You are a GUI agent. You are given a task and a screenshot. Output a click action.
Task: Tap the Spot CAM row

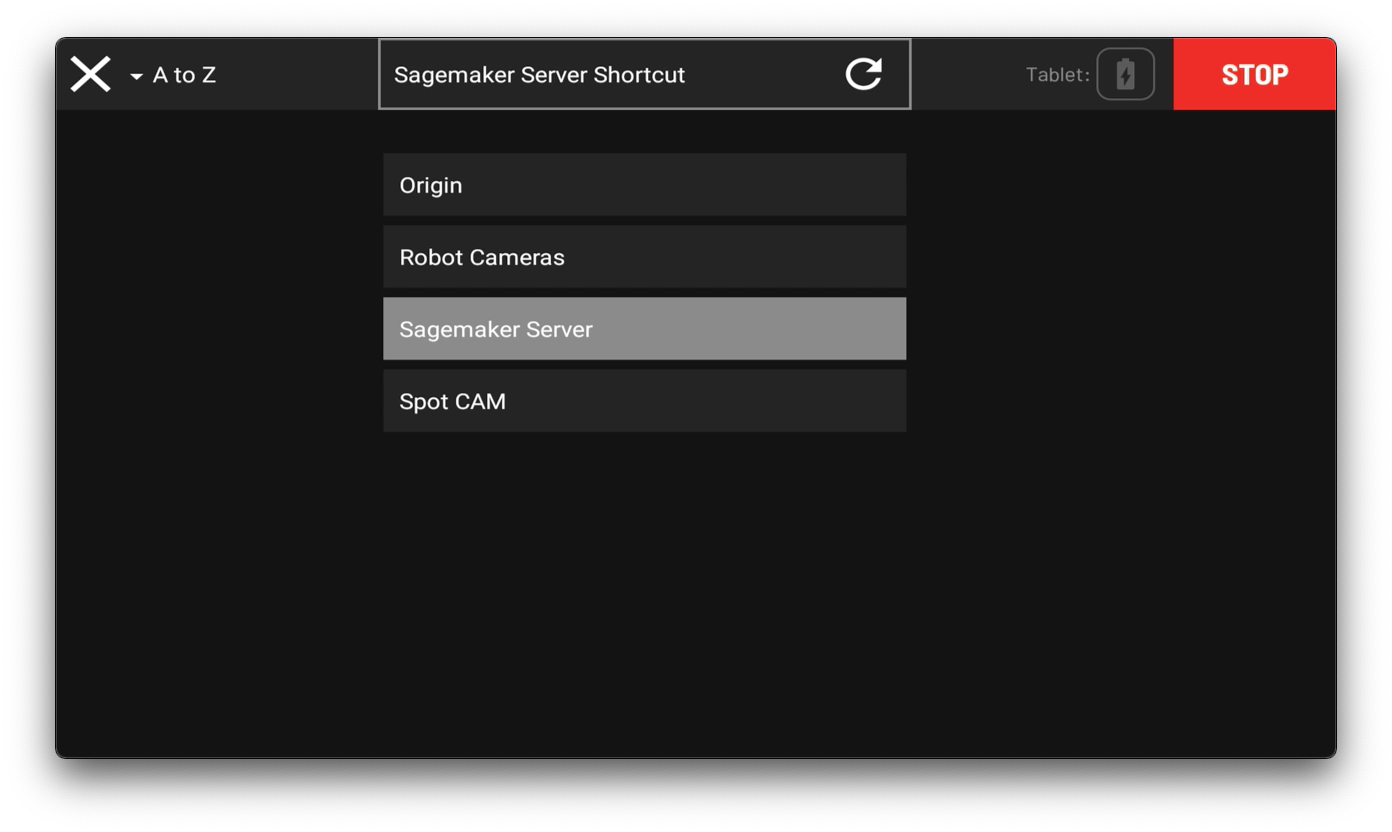pyautogui.click(x=644, y=401)
